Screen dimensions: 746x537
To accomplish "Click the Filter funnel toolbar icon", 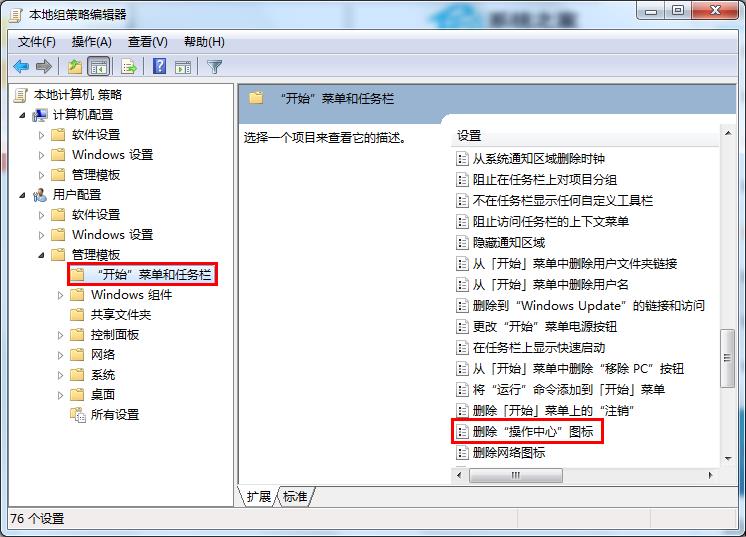I will pyautogui.click(x=215, y=67).
